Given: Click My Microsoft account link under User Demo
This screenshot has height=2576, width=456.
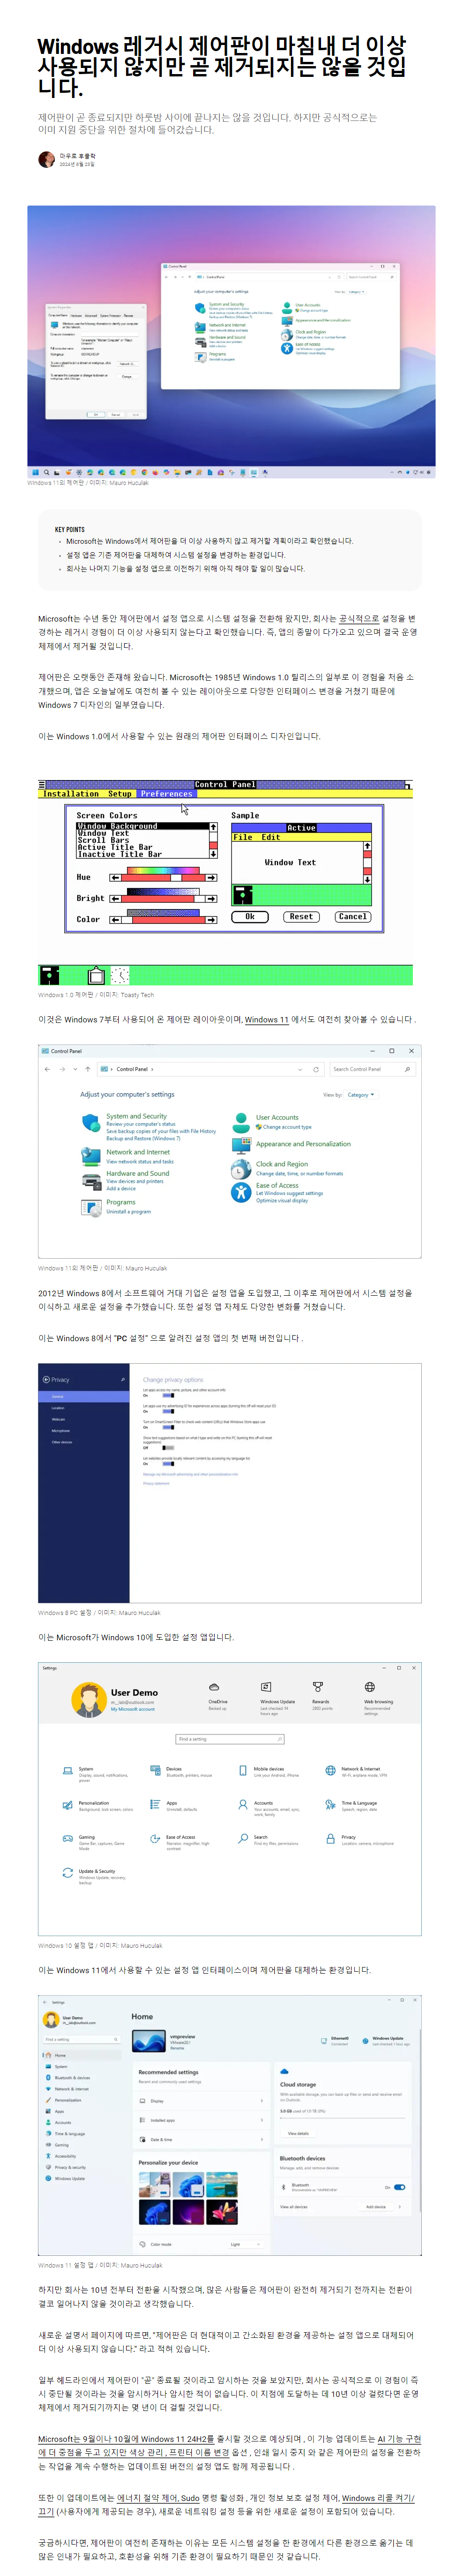Looking at the screenshot, I should (132, 1709).
